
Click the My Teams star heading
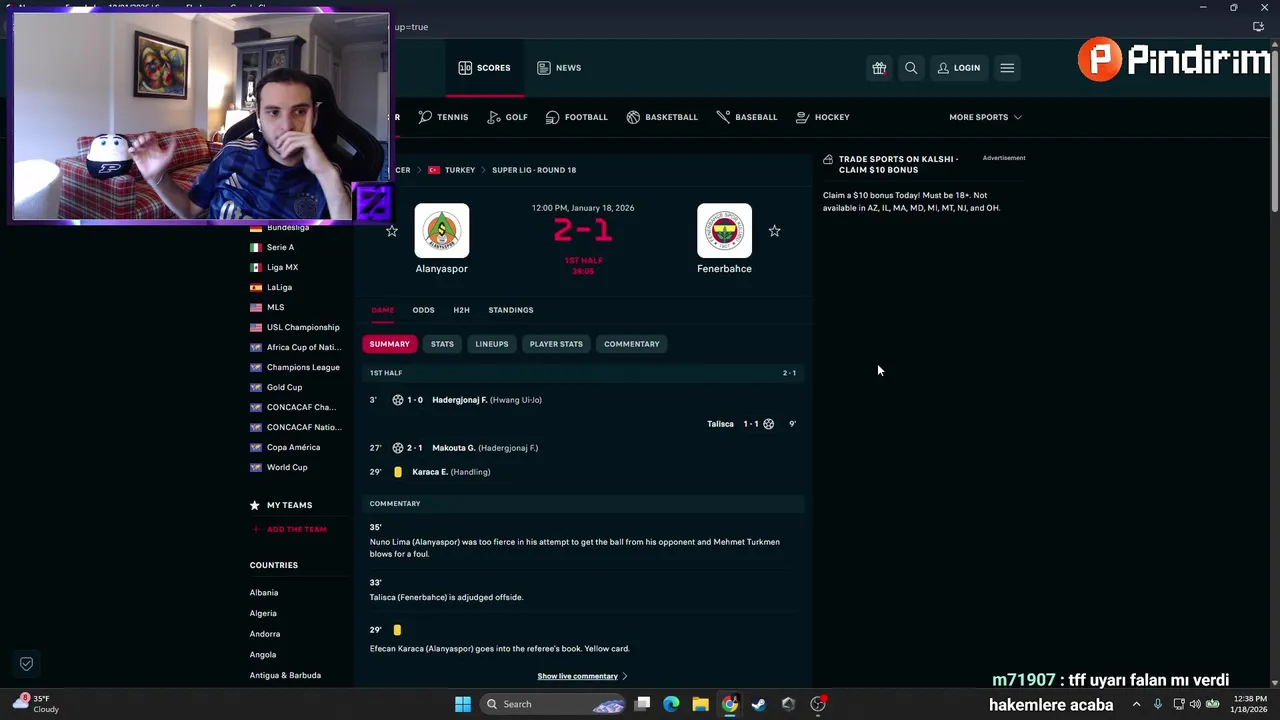[x=281, y=505]
